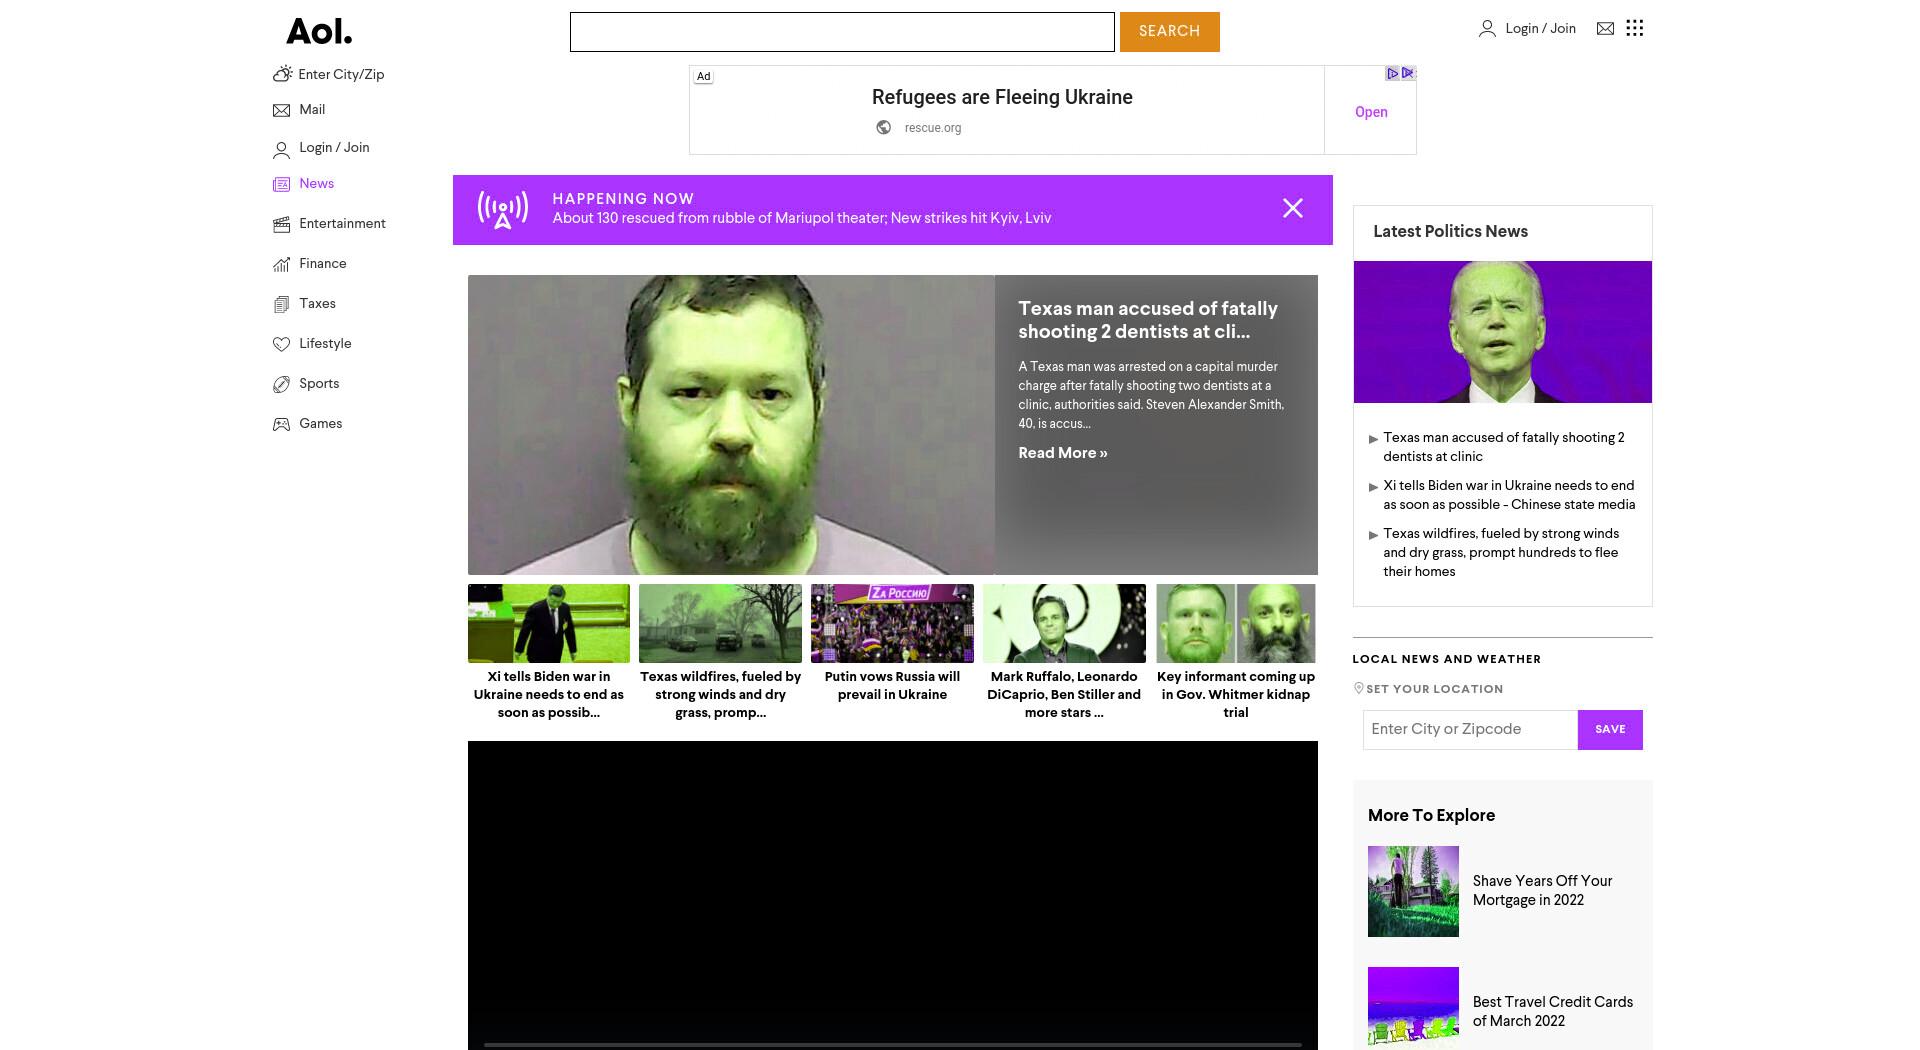1920x1050 pixels.
Task: Click the rescue.org ad link
Action: click(x=932, y=128)
